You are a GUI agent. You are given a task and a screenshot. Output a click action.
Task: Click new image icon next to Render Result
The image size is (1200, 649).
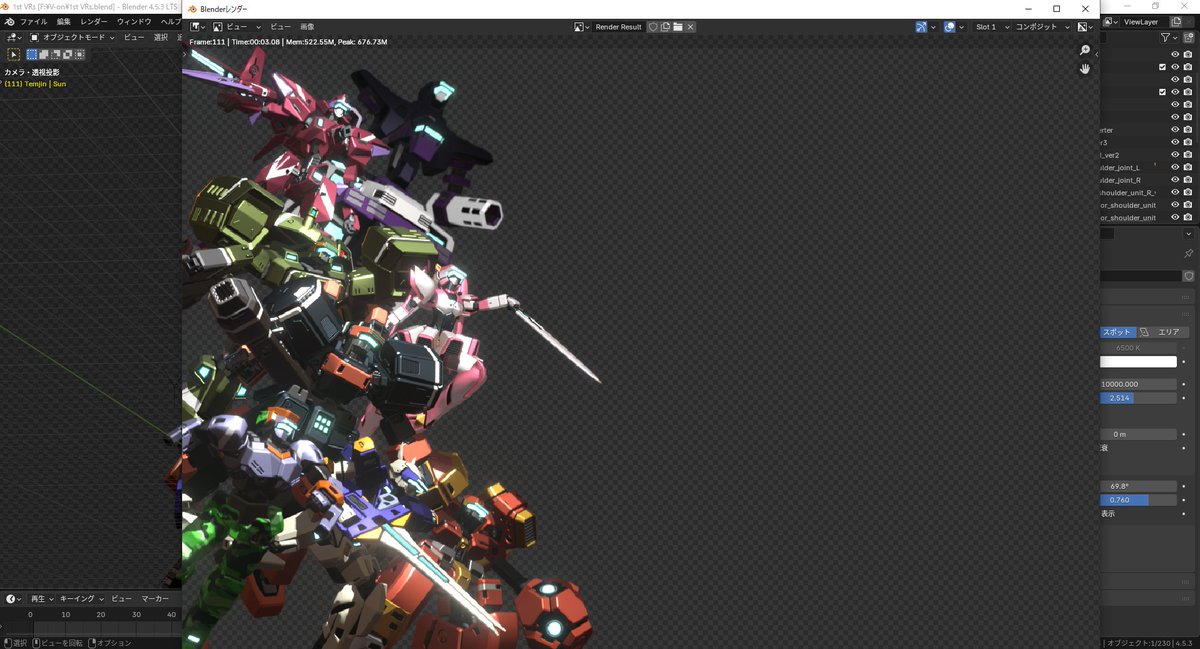tap(665, 27)
